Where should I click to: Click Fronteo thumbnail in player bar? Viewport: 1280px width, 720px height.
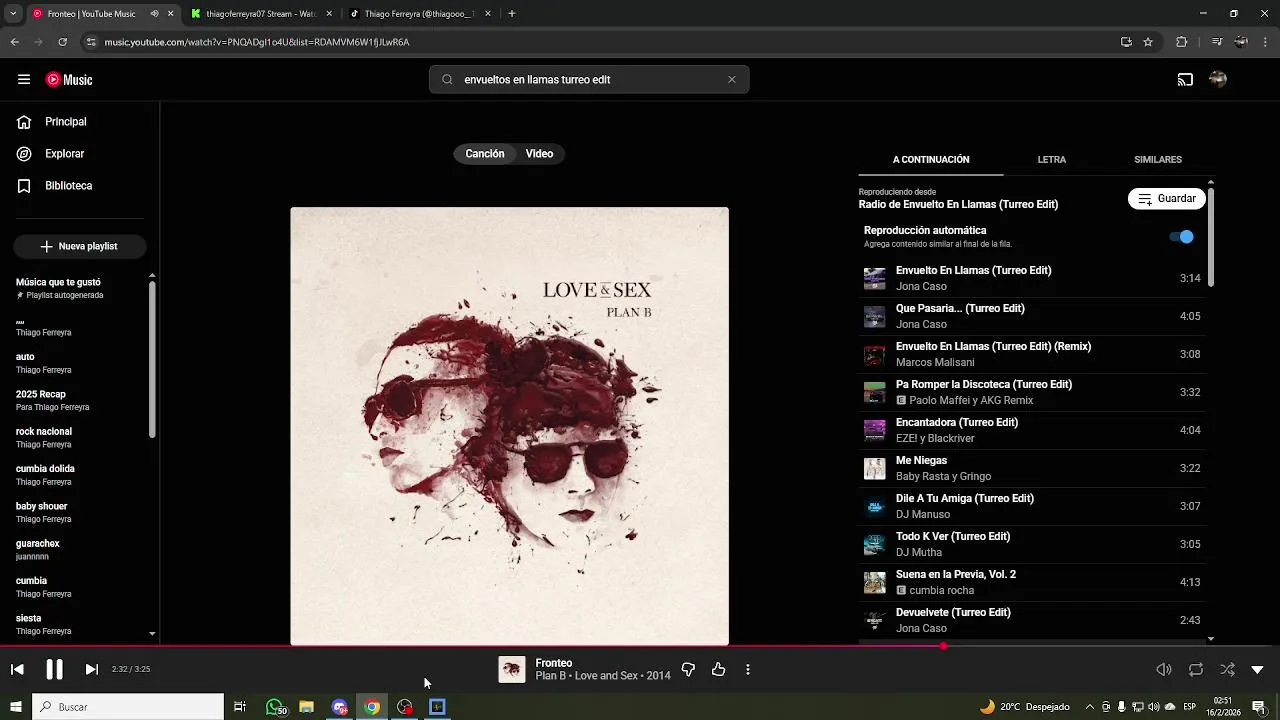pos(512,670)
